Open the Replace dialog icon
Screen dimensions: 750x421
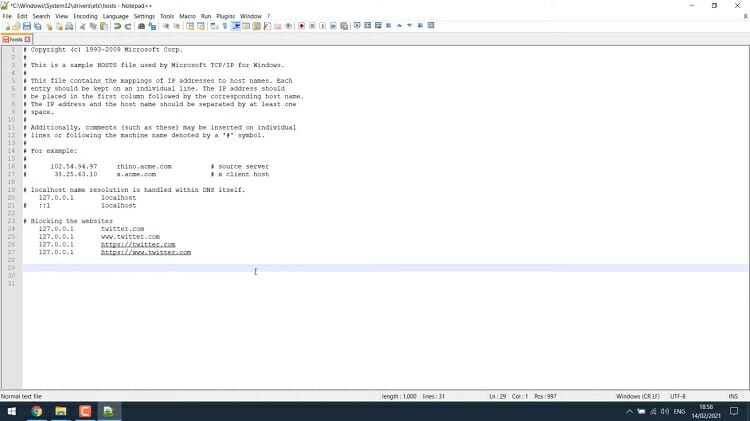click(x=152, y=26)
